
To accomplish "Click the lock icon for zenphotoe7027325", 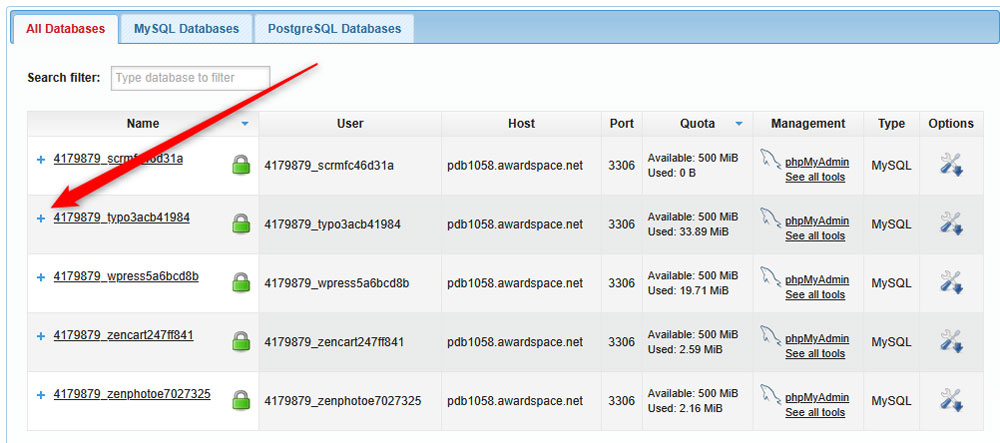I will coord(240,400).
